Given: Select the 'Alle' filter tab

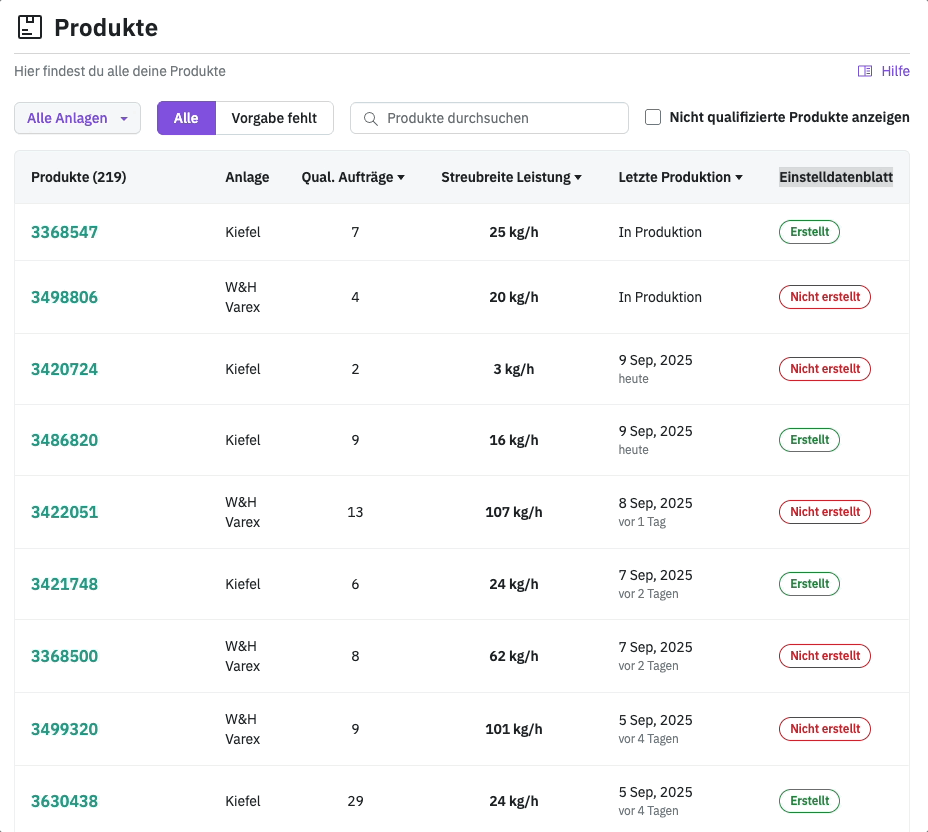Looking at the screenshot, I should 186,118.
